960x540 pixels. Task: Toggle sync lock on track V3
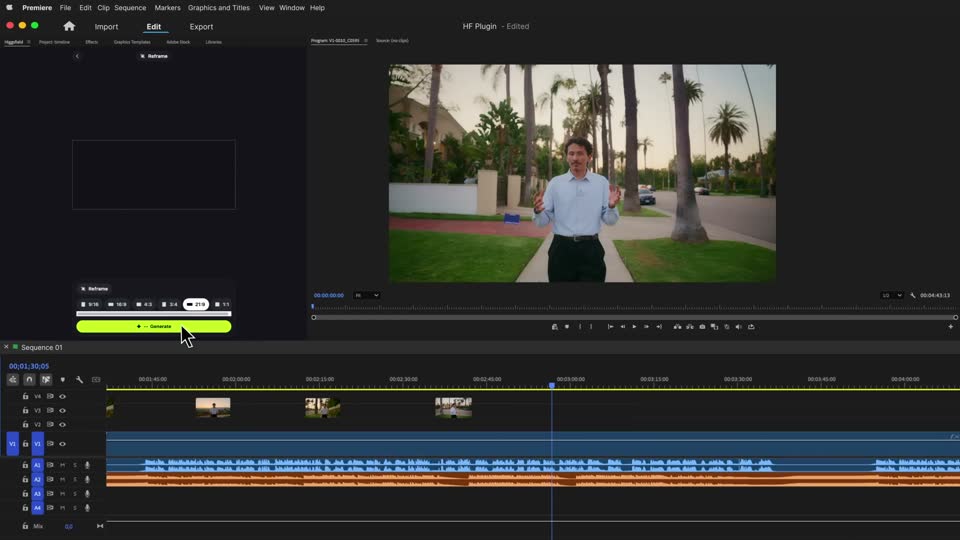(50, 411)
